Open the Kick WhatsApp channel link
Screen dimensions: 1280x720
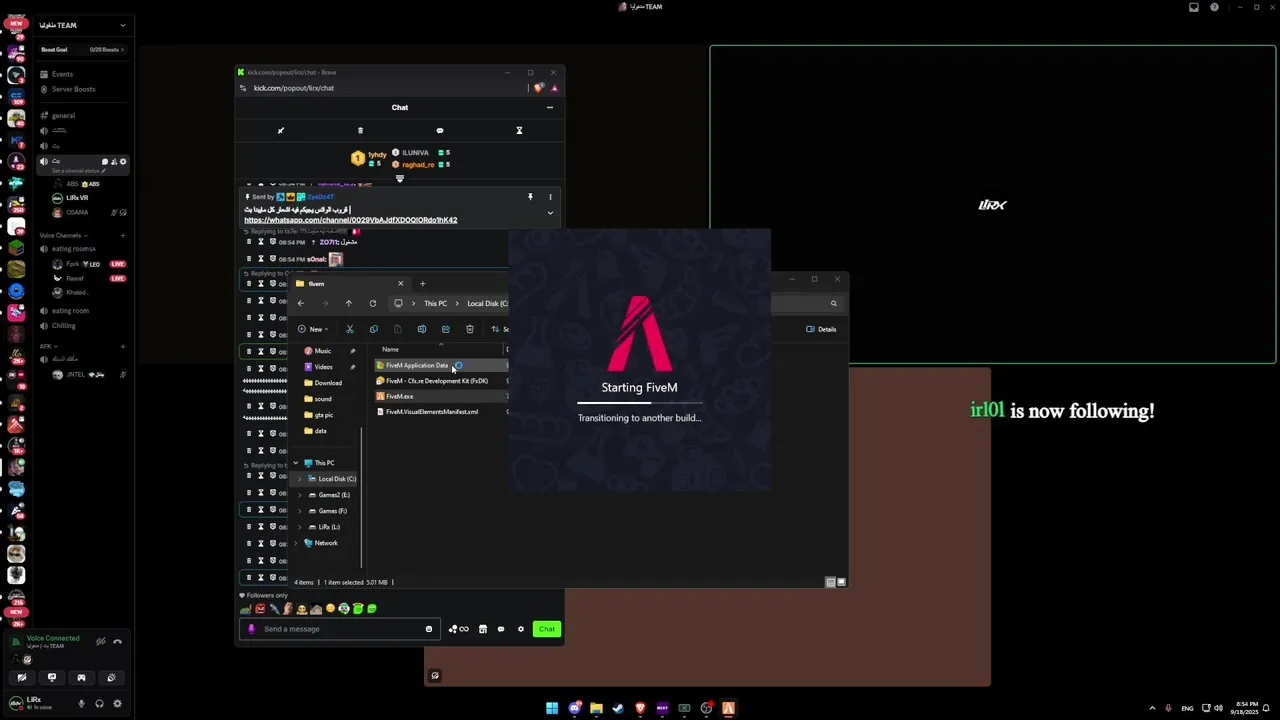coord(350,220)
